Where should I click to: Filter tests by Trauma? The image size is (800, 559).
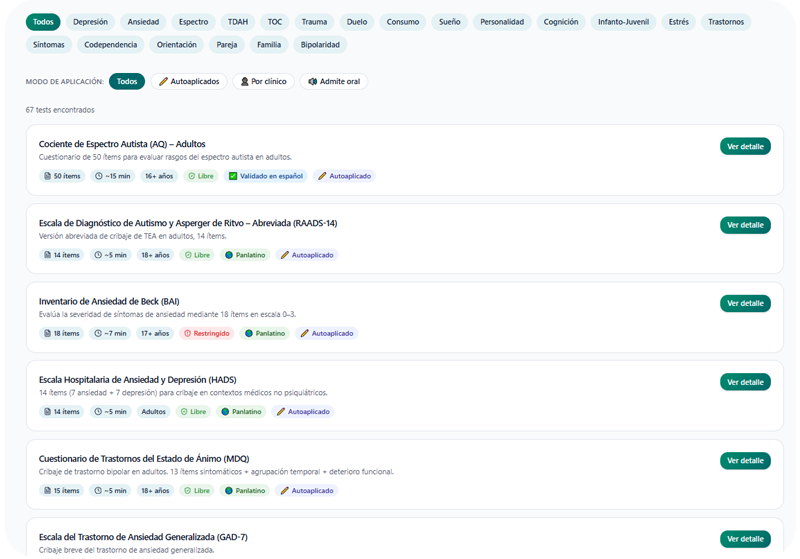click(x=314, y=22)
